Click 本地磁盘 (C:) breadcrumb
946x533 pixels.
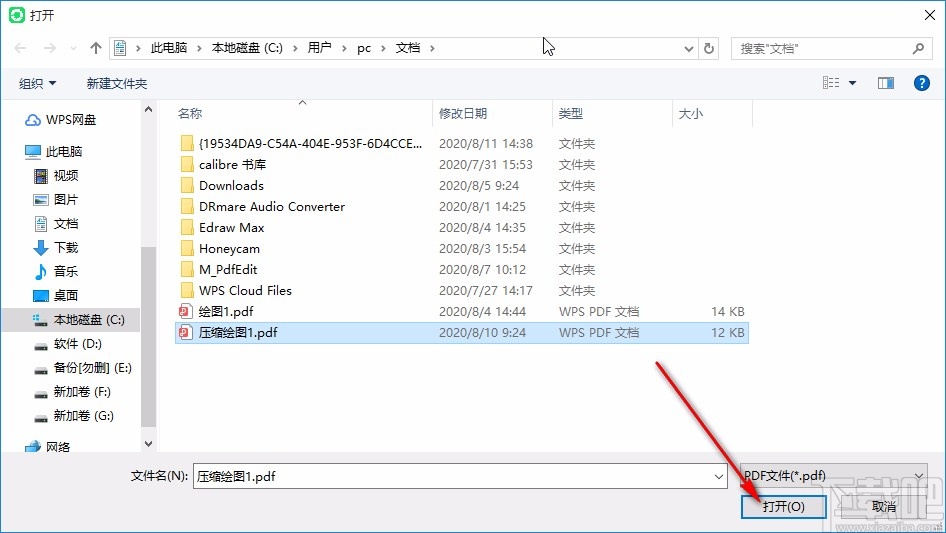247,48
